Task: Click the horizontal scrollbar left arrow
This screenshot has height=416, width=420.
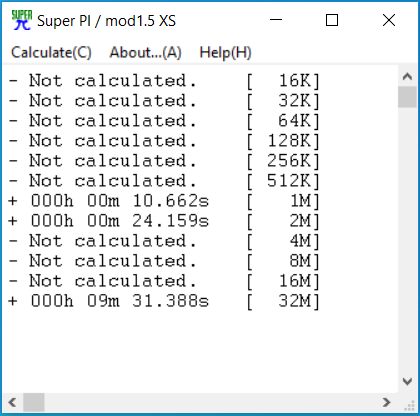Action: 13,402
